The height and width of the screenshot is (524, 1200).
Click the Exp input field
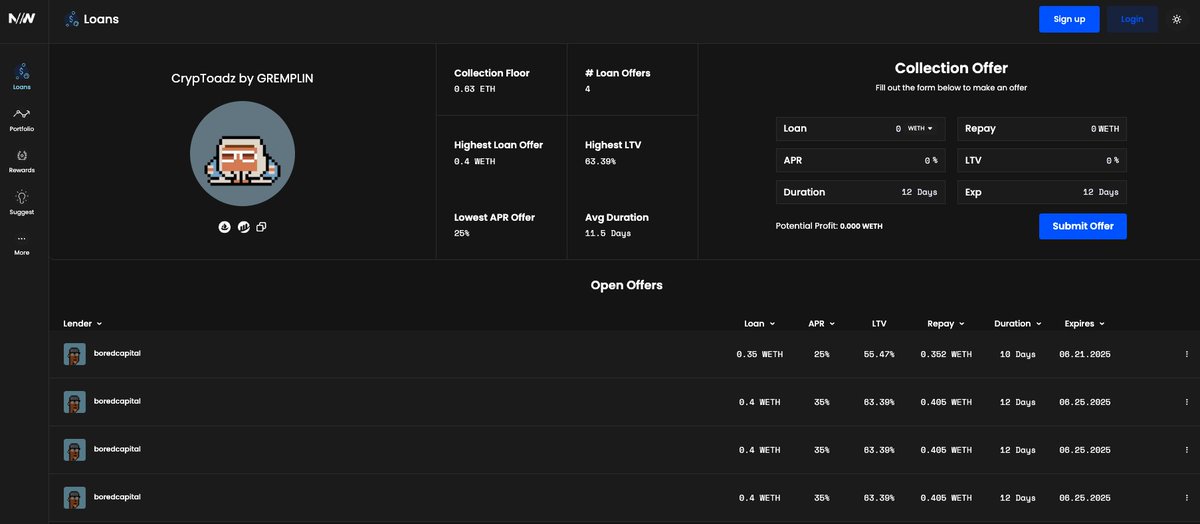(x=1042, y=192)
